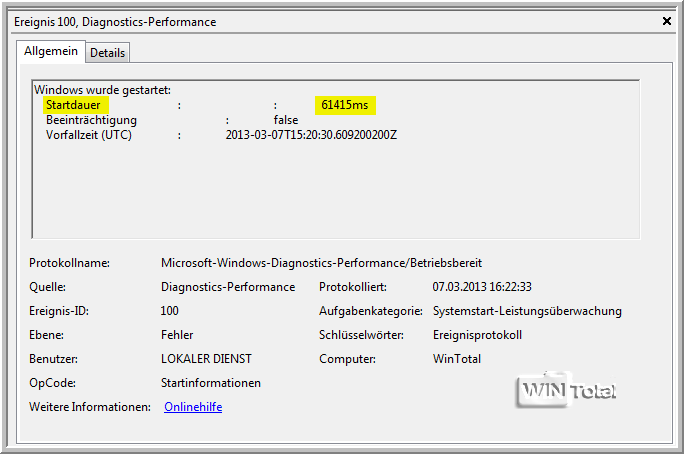684x454 pixels.
Task: Click the OpCode label
Action: click(52, 383)
